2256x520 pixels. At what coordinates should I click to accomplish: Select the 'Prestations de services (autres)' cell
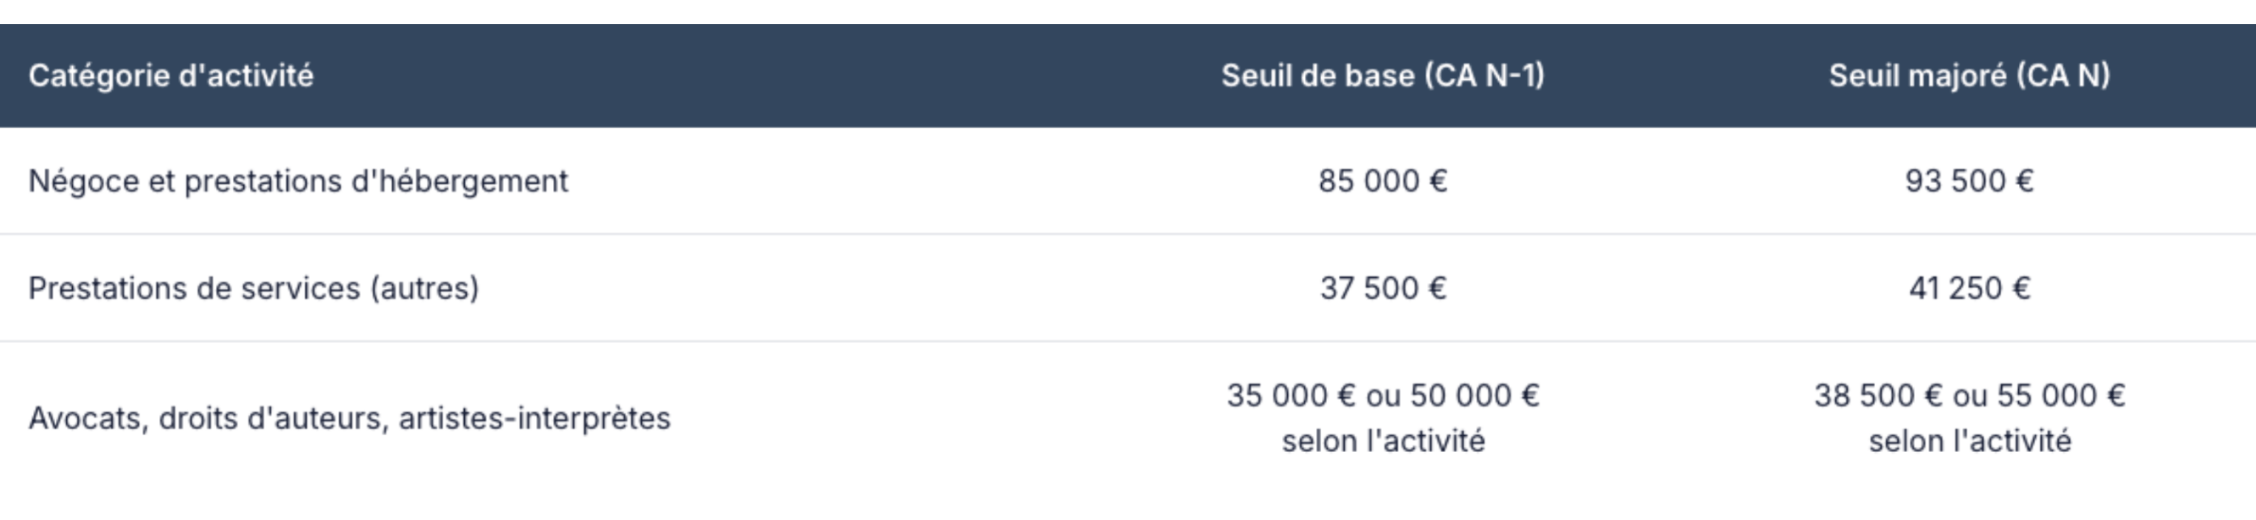pyautogui.click(x=254, y=288)
